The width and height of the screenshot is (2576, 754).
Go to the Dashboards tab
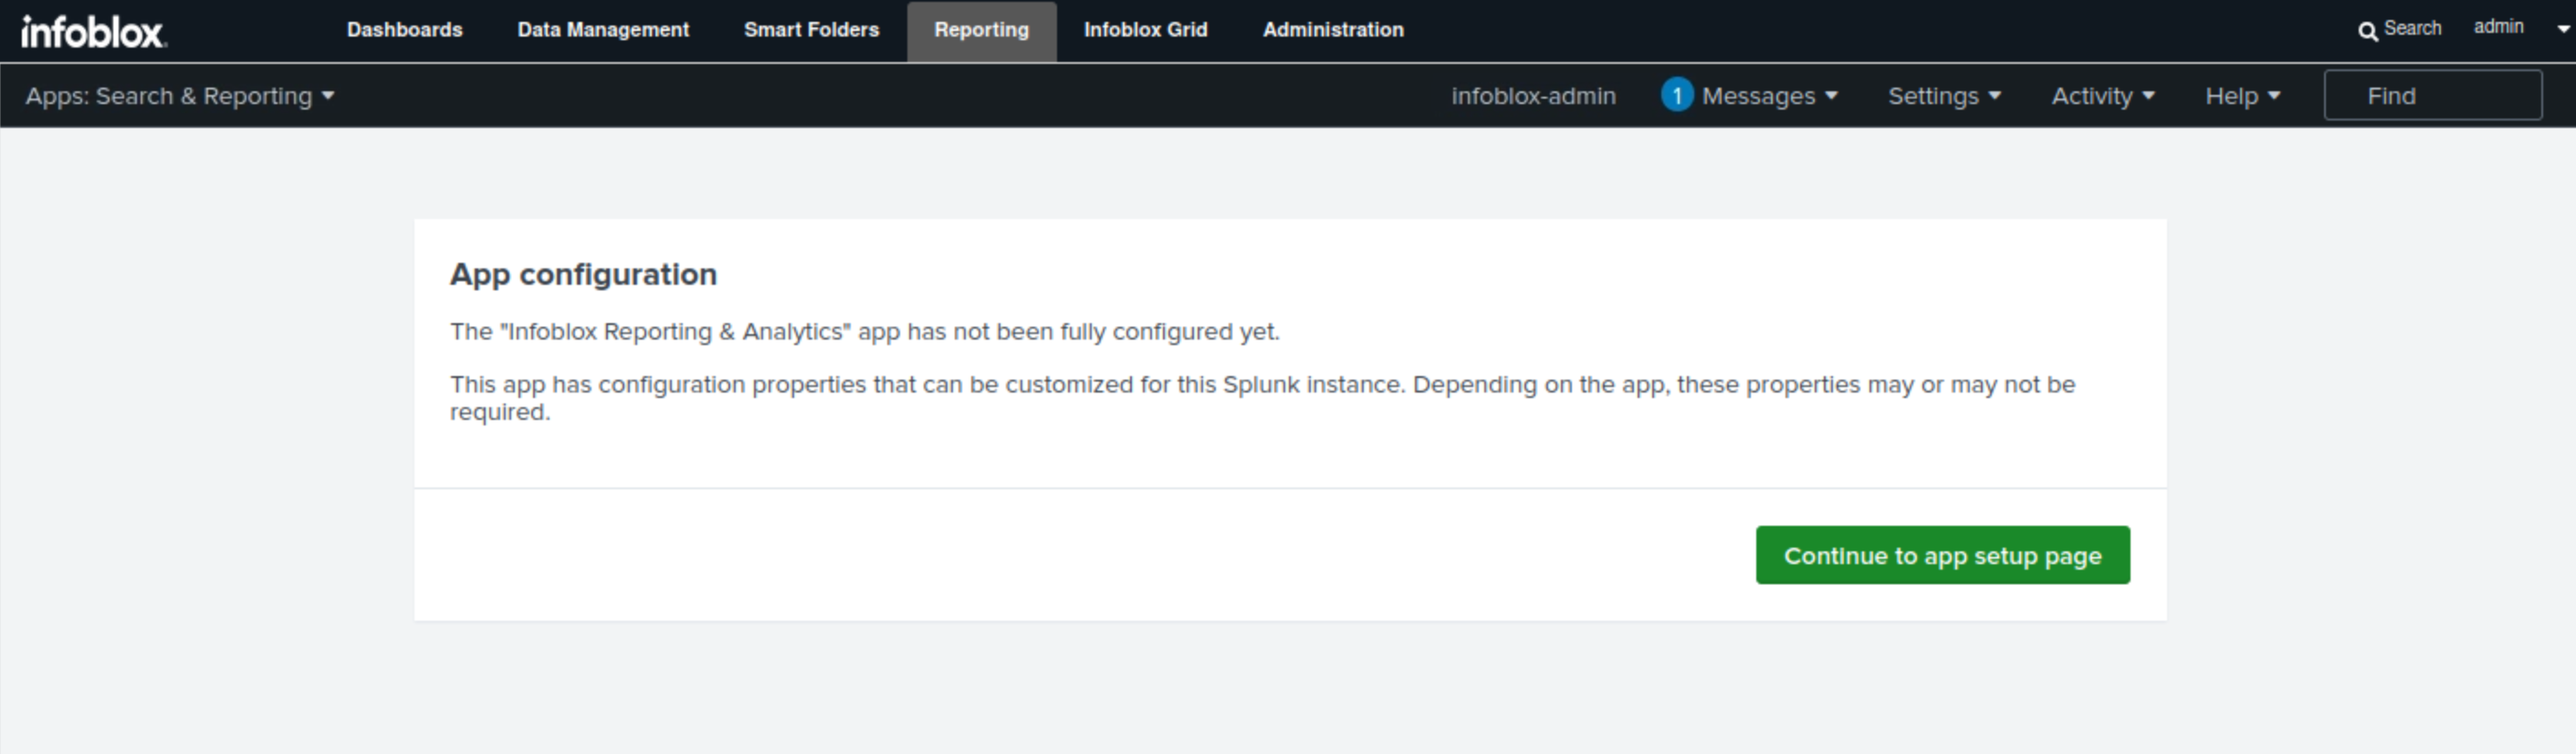pyautogui.click(x=404, y=30)
